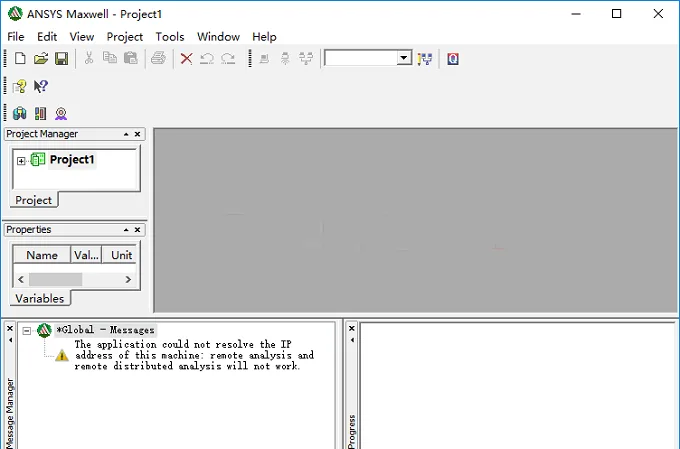
Task: Toggle the Message Manager pin arrow
Action: pos(10,340)
